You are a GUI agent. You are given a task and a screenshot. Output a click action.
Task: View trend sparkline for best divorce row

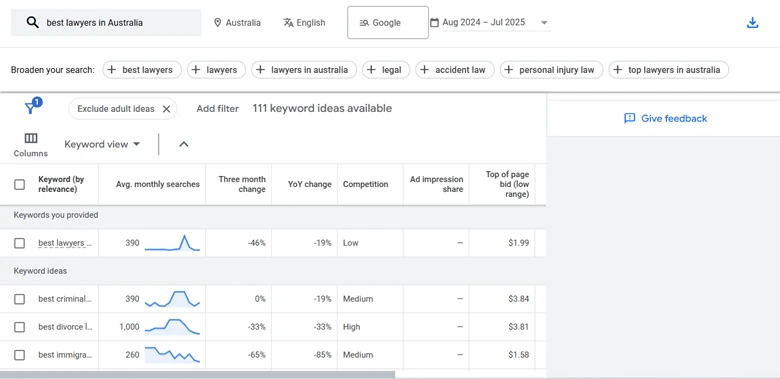click(172, 327)
